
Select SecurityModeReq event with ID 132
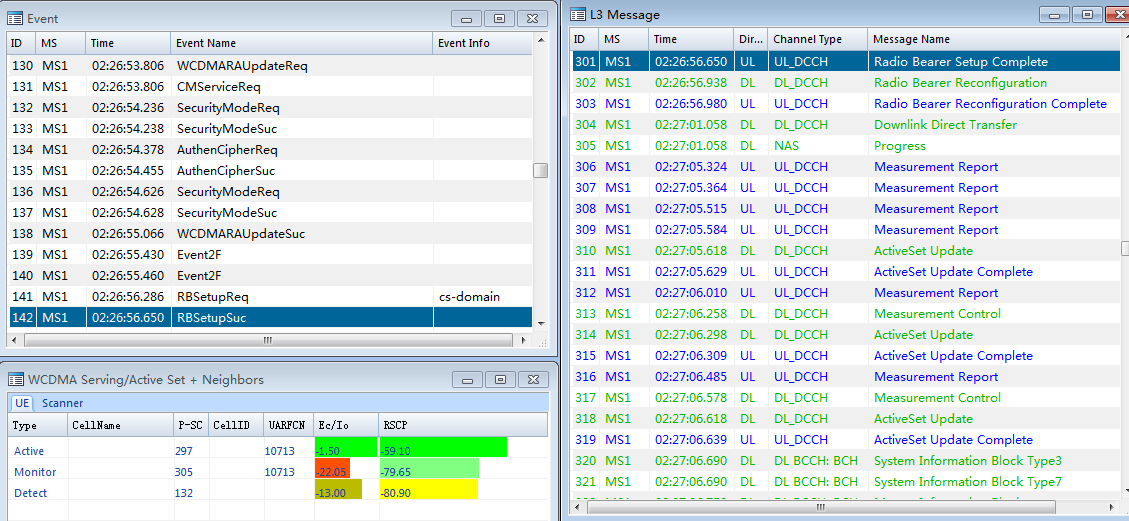[270, 108]
